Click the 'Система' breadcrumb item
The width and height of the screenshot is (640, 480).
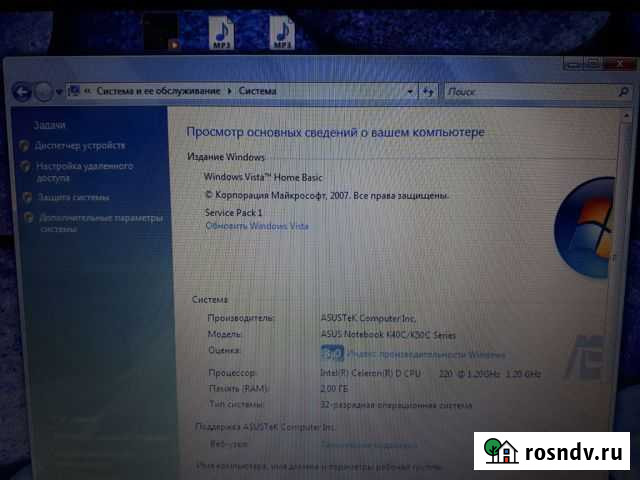(257, 91)
